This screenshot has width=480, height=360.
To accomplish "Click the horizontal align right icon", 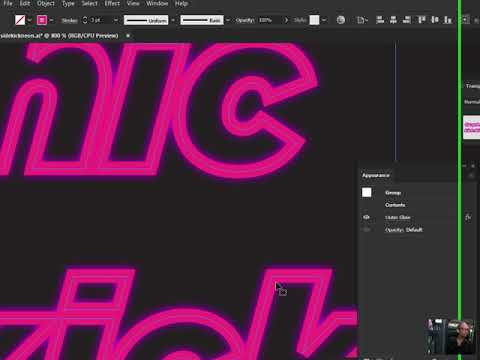I will point(407,20).
